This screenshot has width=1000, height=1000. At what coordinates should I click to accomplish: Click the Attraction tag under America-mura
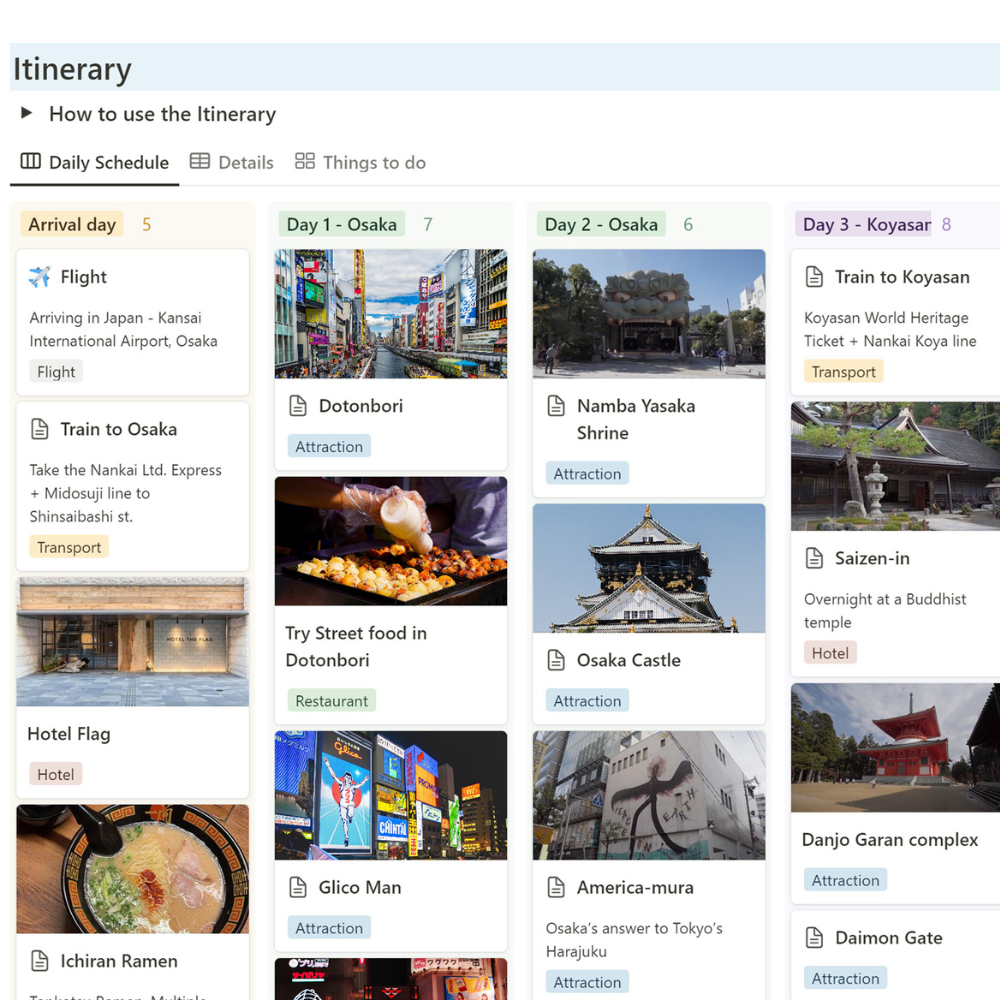click(587, 982)
